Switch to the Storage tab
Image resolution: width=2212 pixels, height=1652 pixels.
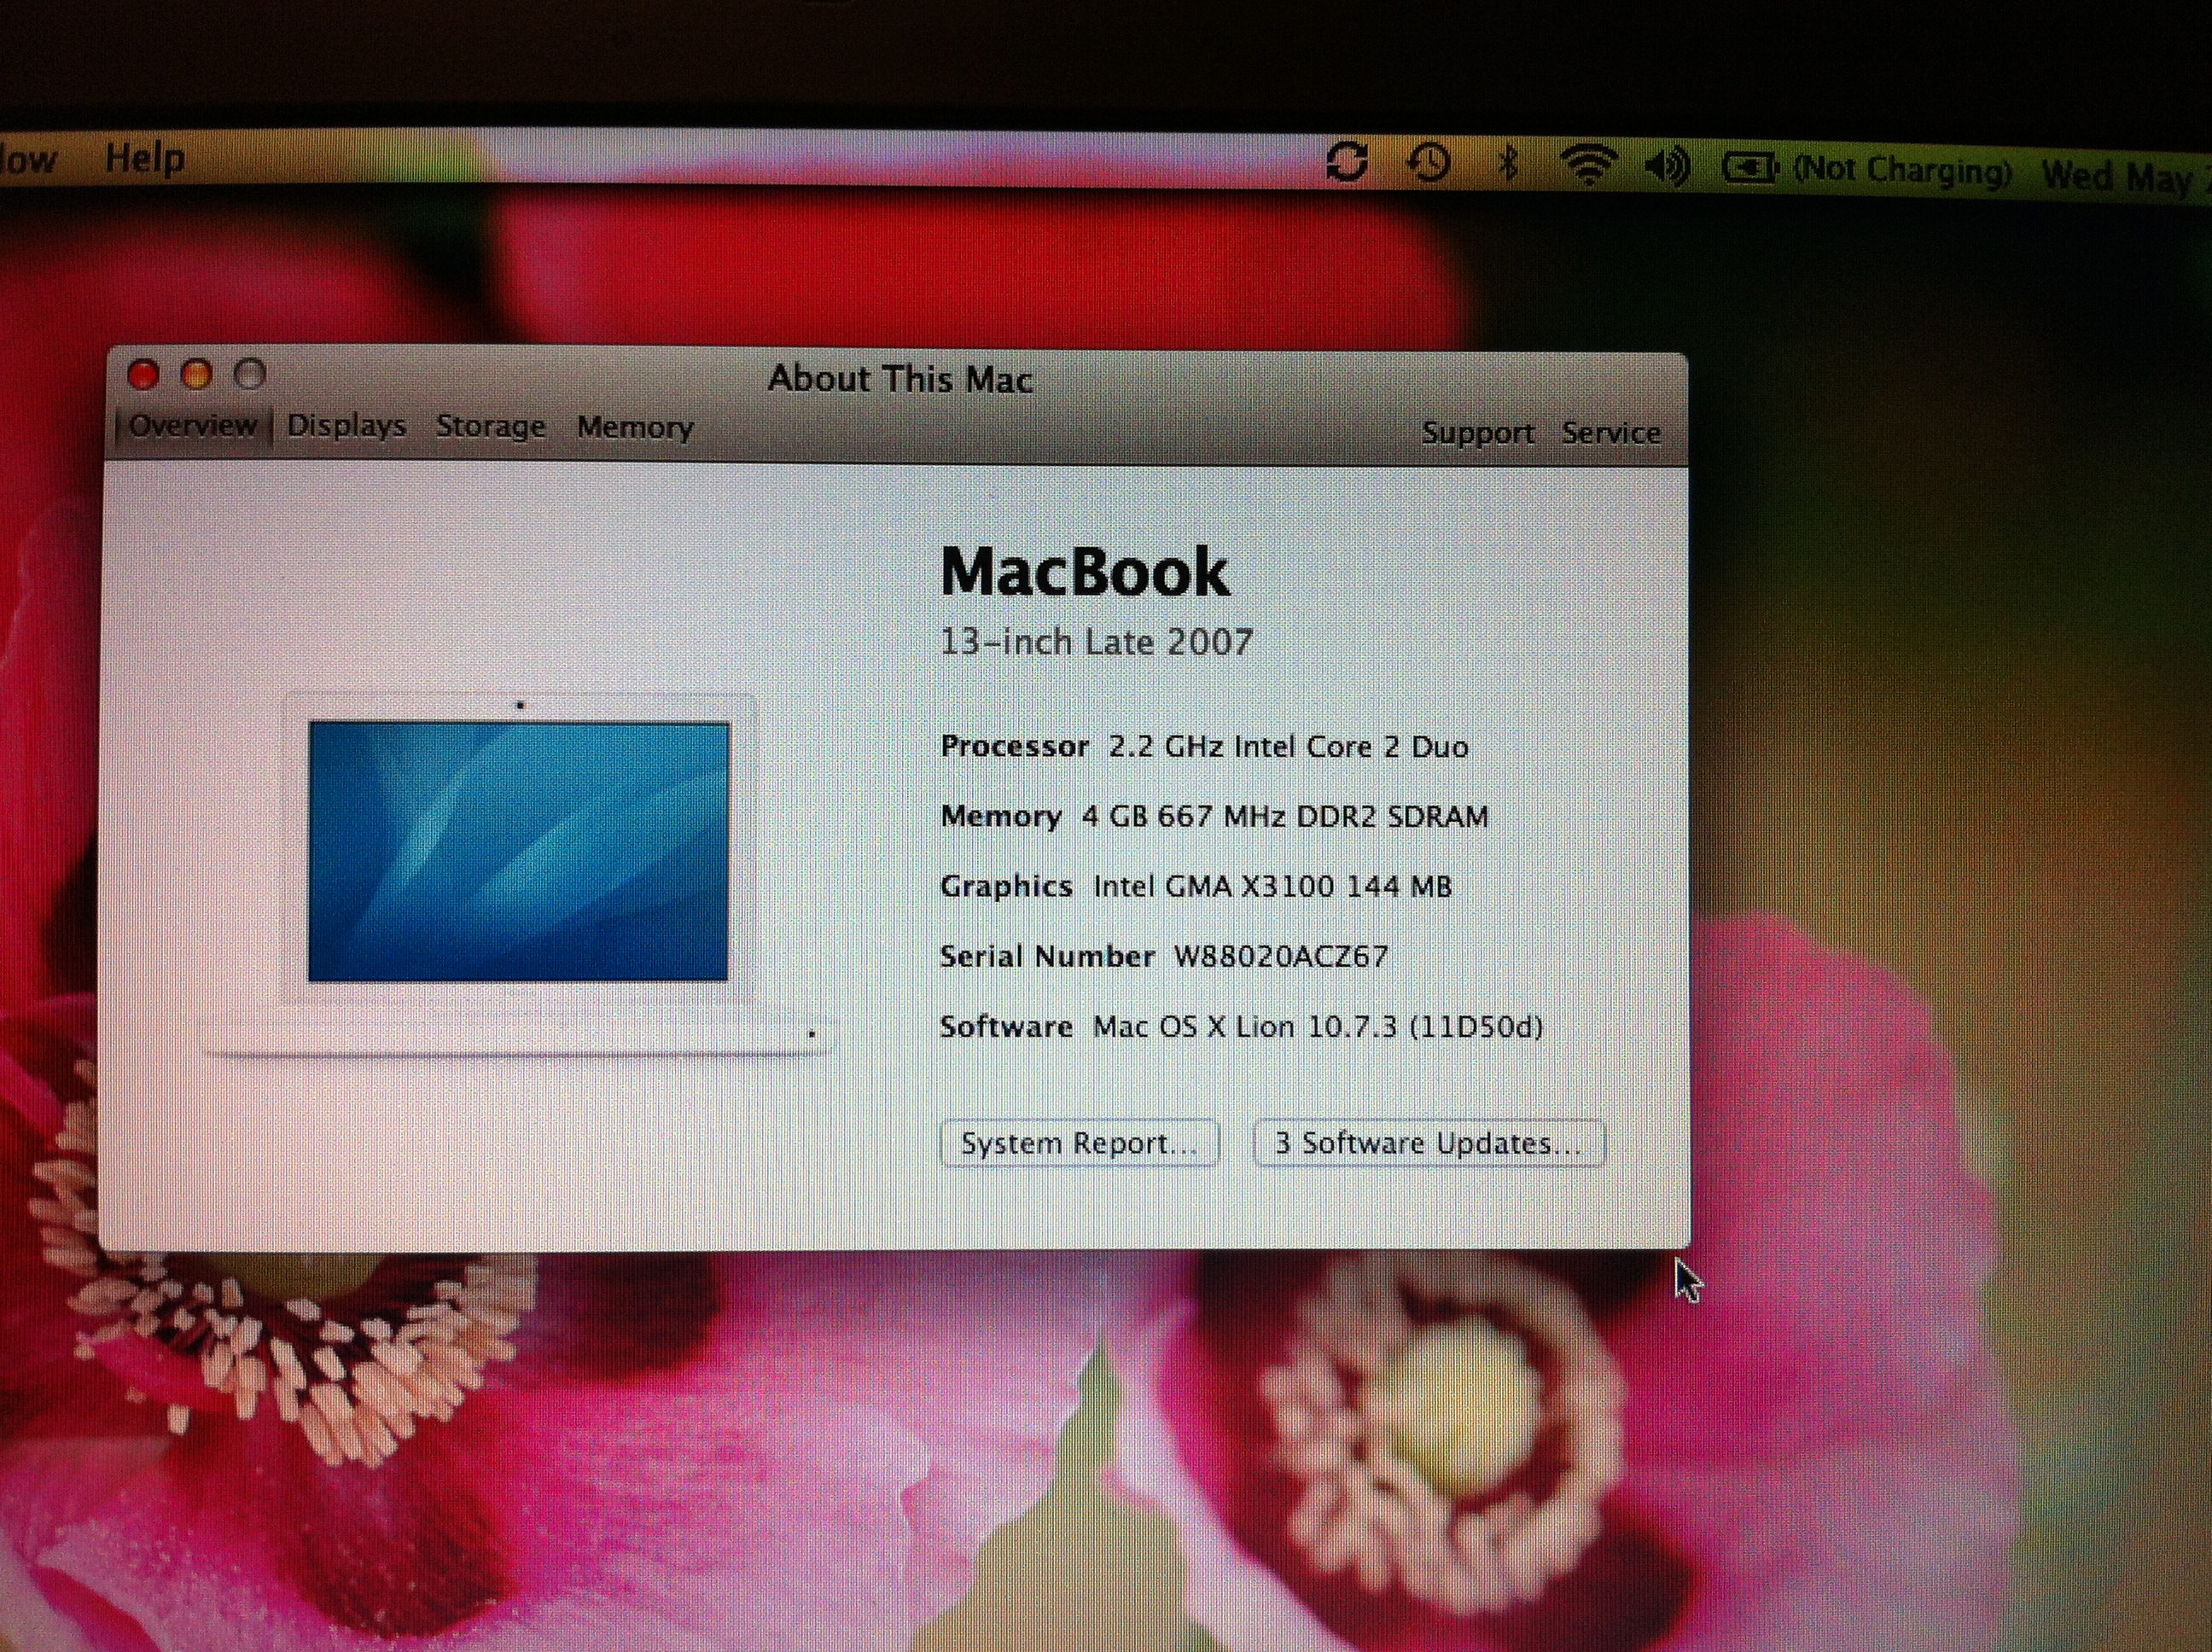490,427
